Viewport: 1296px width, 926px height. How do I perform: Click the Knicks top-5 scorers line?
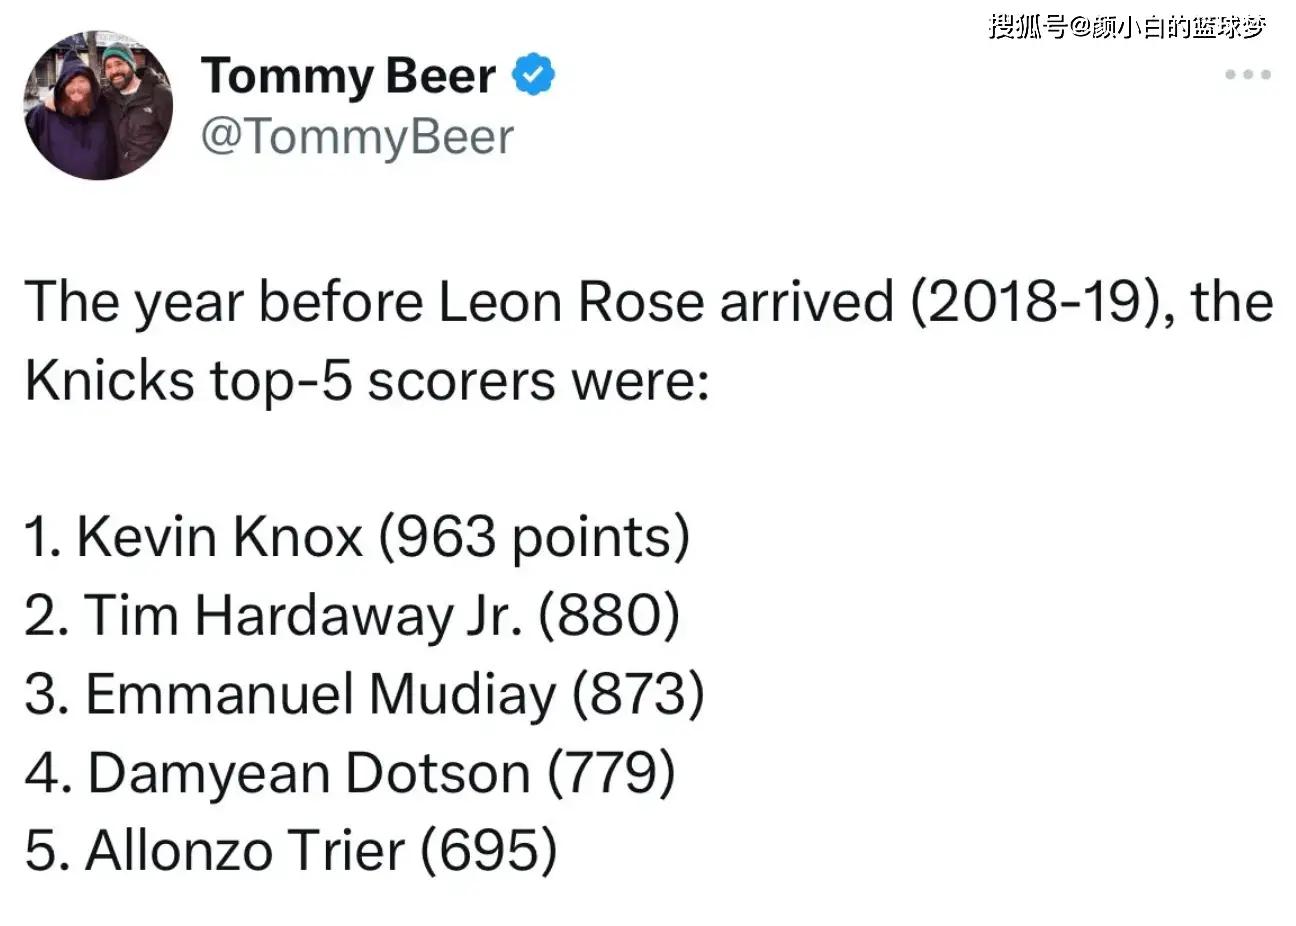pyautogui.click(x=366, y=381)
